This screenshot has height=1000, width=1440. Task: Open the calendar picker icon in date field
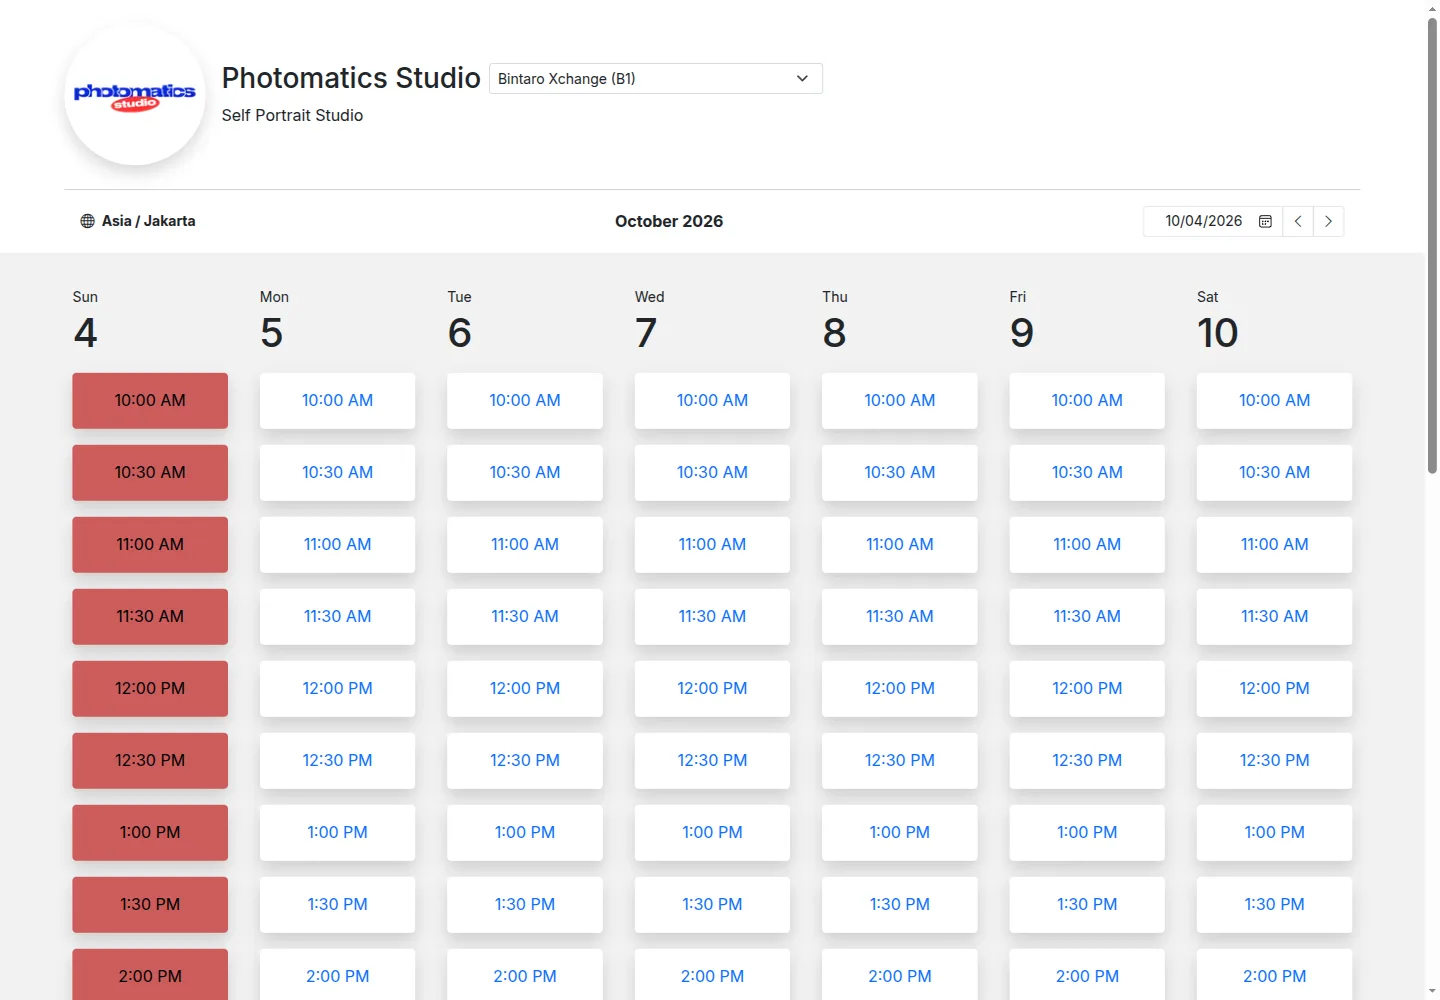coord(1265,221)
